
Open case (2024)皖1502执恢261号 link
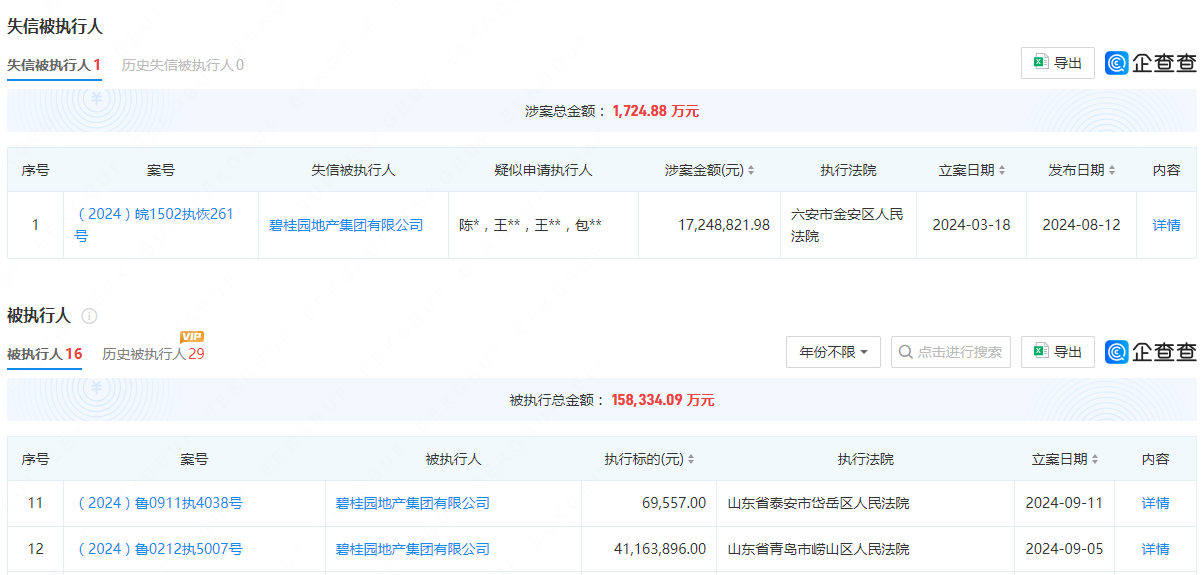coord(154,225)
